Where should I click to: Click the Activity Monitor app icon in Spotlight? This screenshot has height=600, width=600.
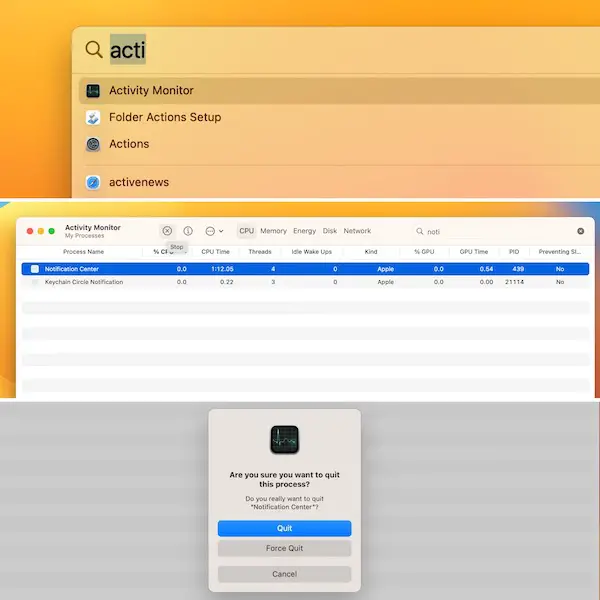coord(93,91)
